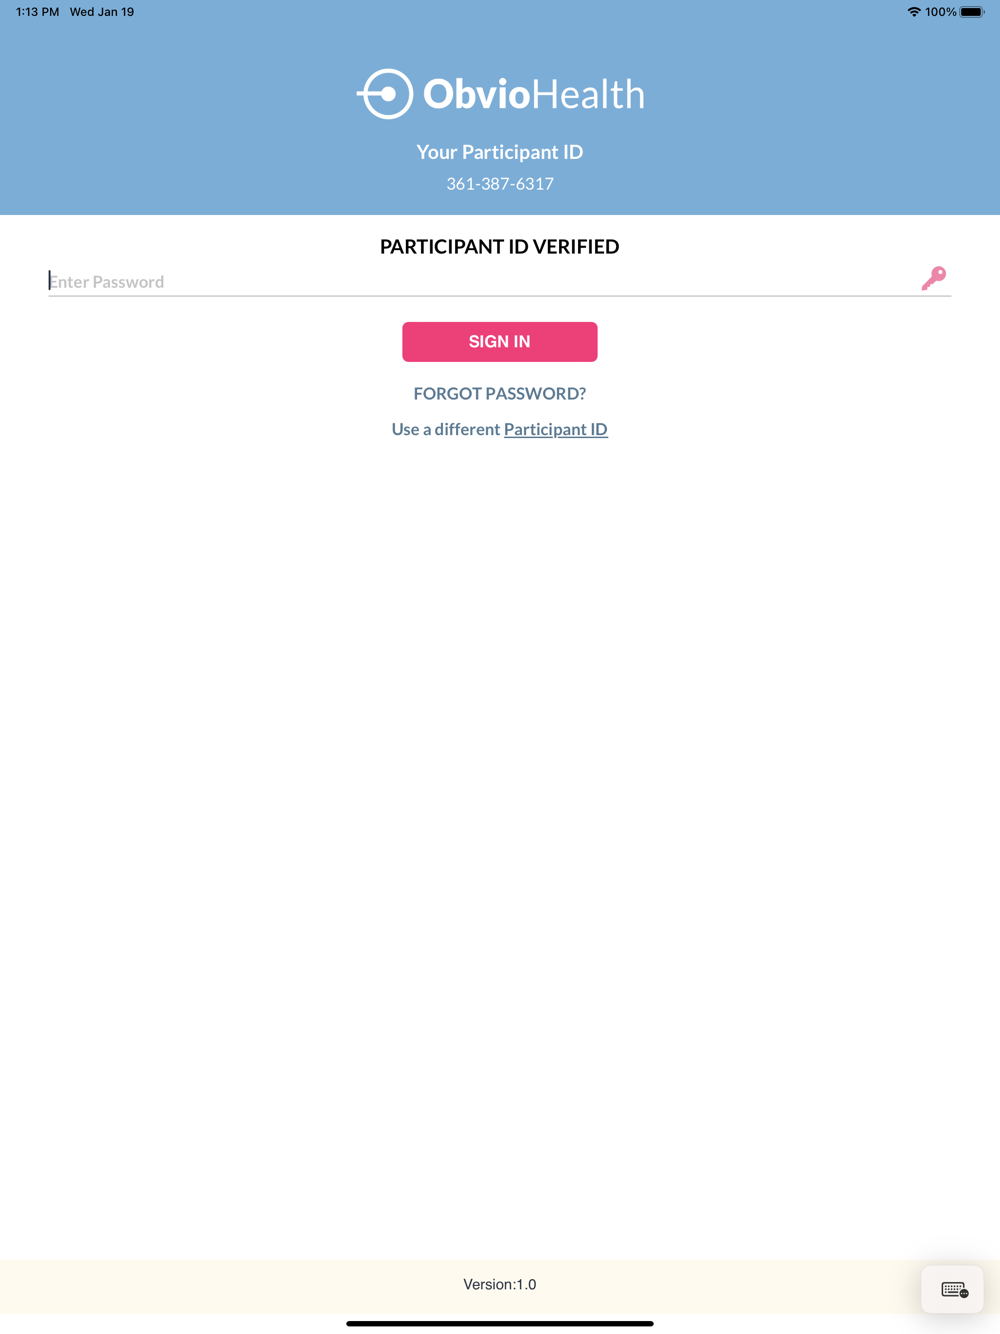1000x1334 pixels.
Task: Click the ObvioHealth brand name text
Action: click(534, 94)
